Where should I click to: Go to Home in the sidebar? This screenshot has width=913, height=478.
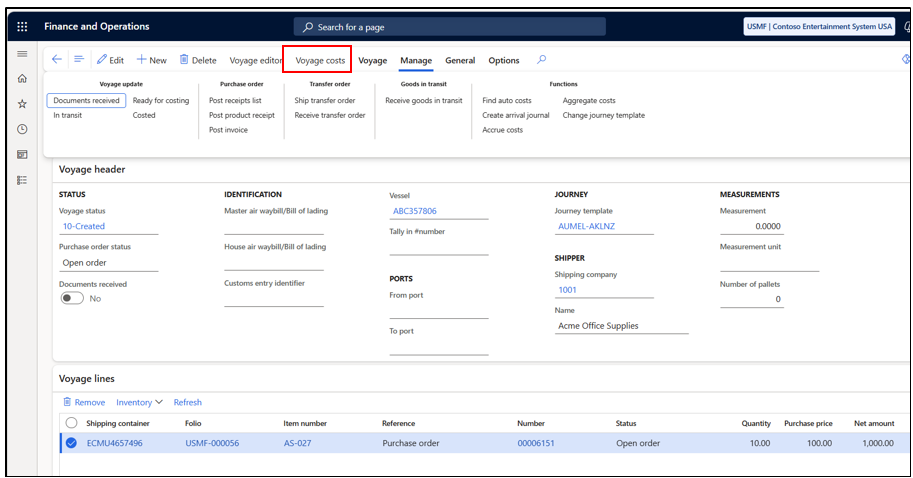click(x=22, y=79)
